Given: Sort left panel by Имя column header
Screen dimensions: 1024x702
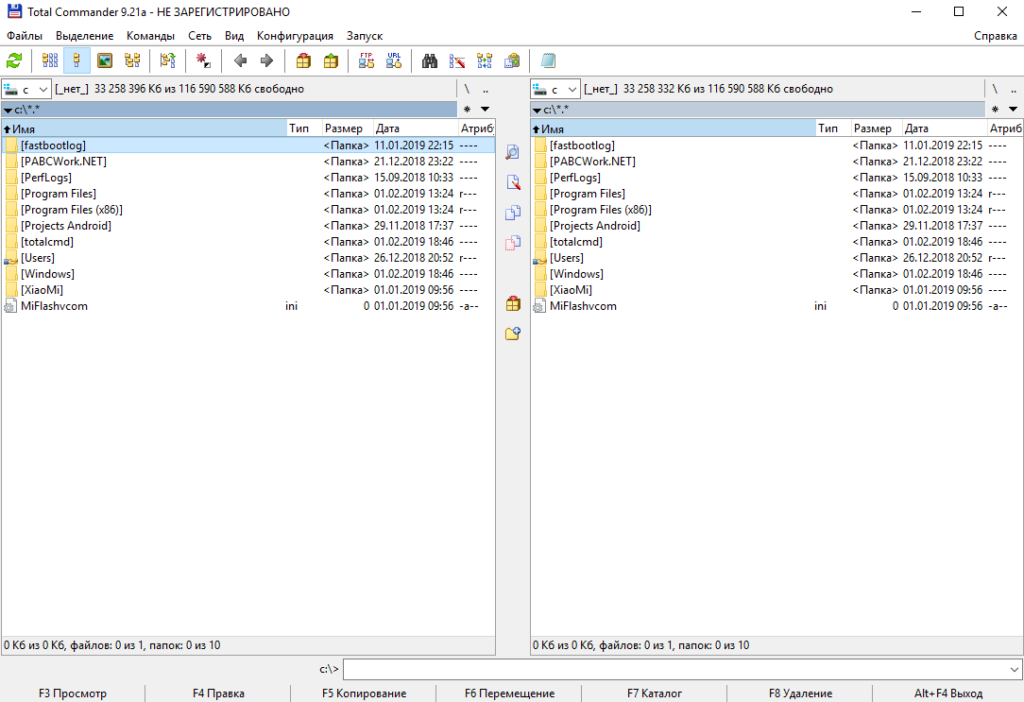Looking at the screenshot, I should (x=144, y=129).
